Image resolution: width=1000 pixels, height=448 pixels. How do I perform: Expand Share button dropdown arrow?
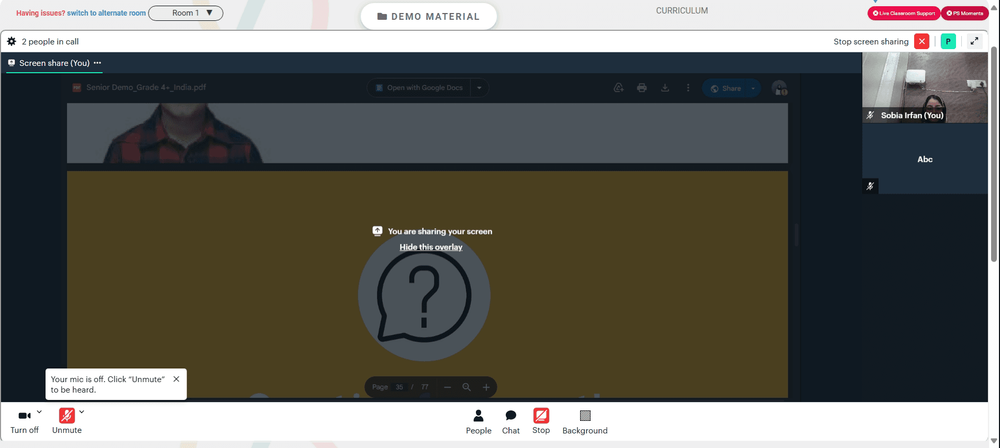(754, 88)
